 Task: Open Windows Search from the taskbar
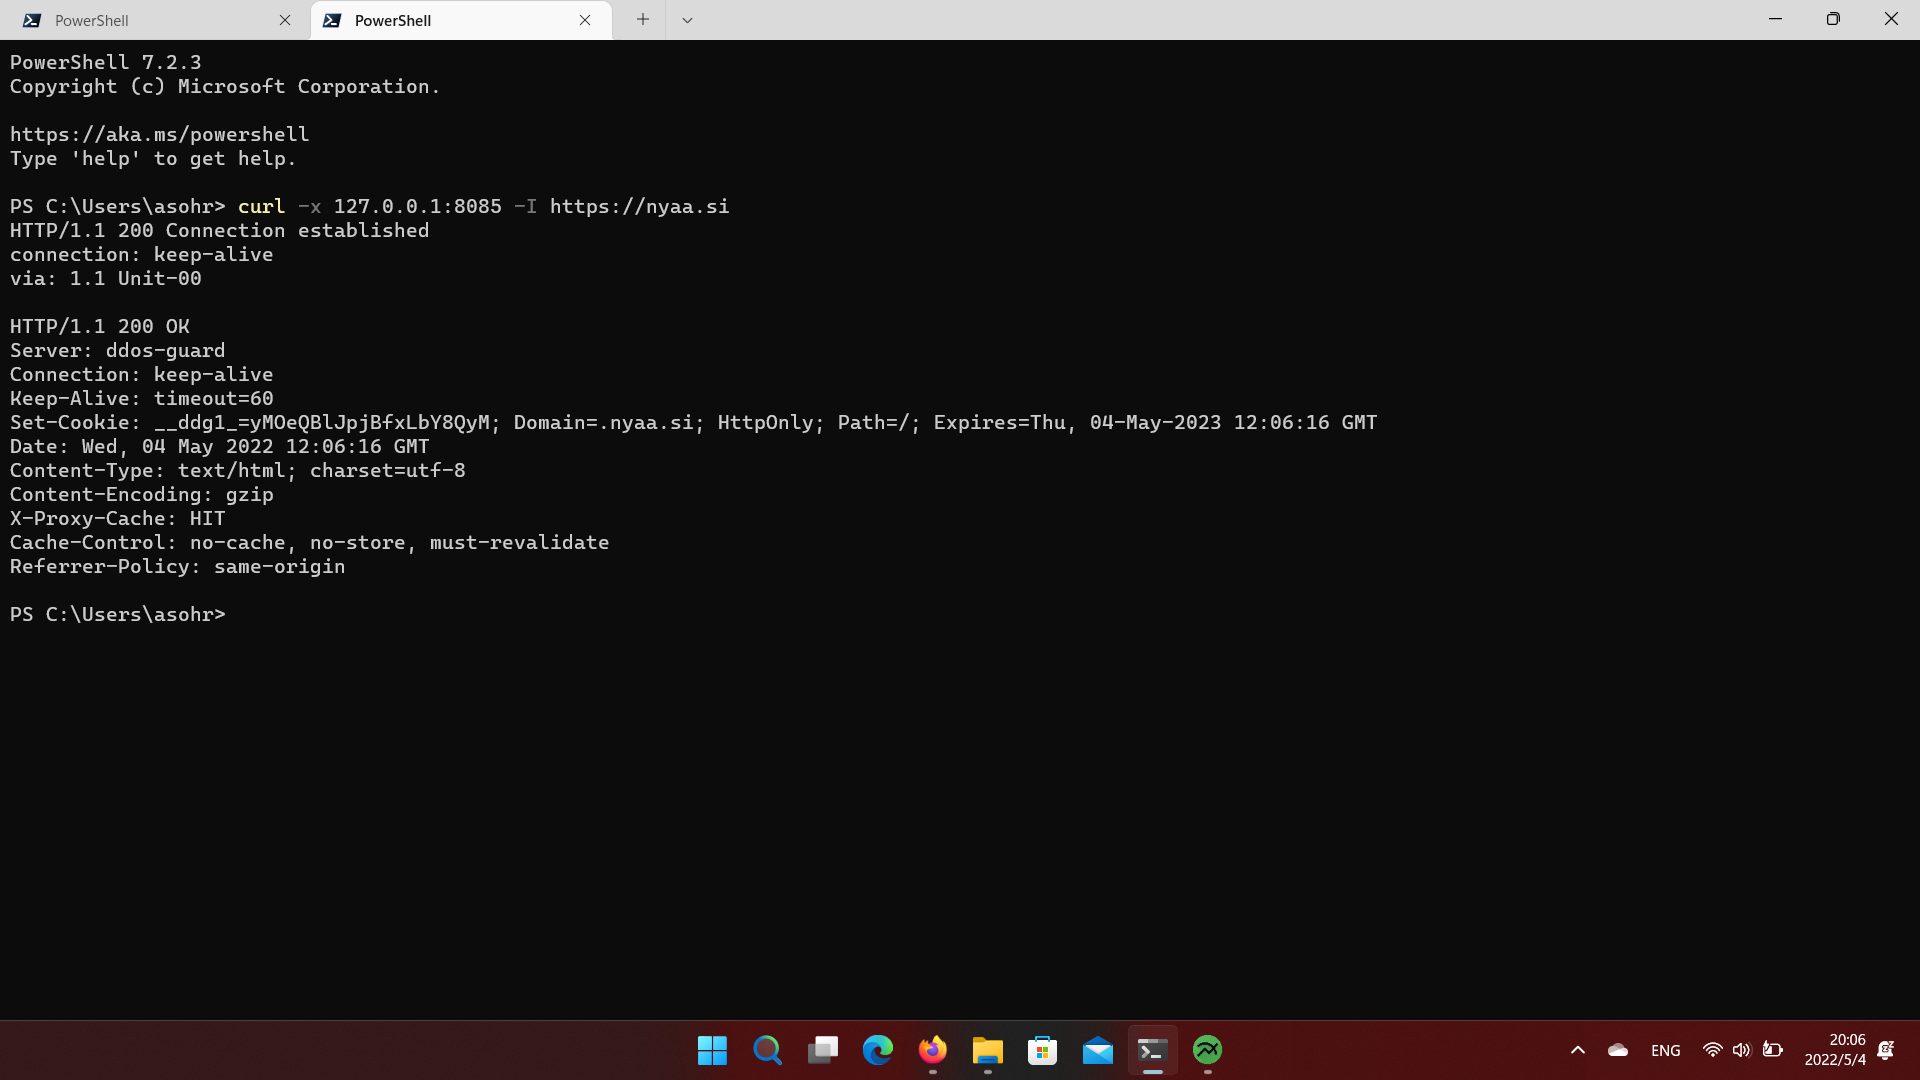tap(767, 1051)
